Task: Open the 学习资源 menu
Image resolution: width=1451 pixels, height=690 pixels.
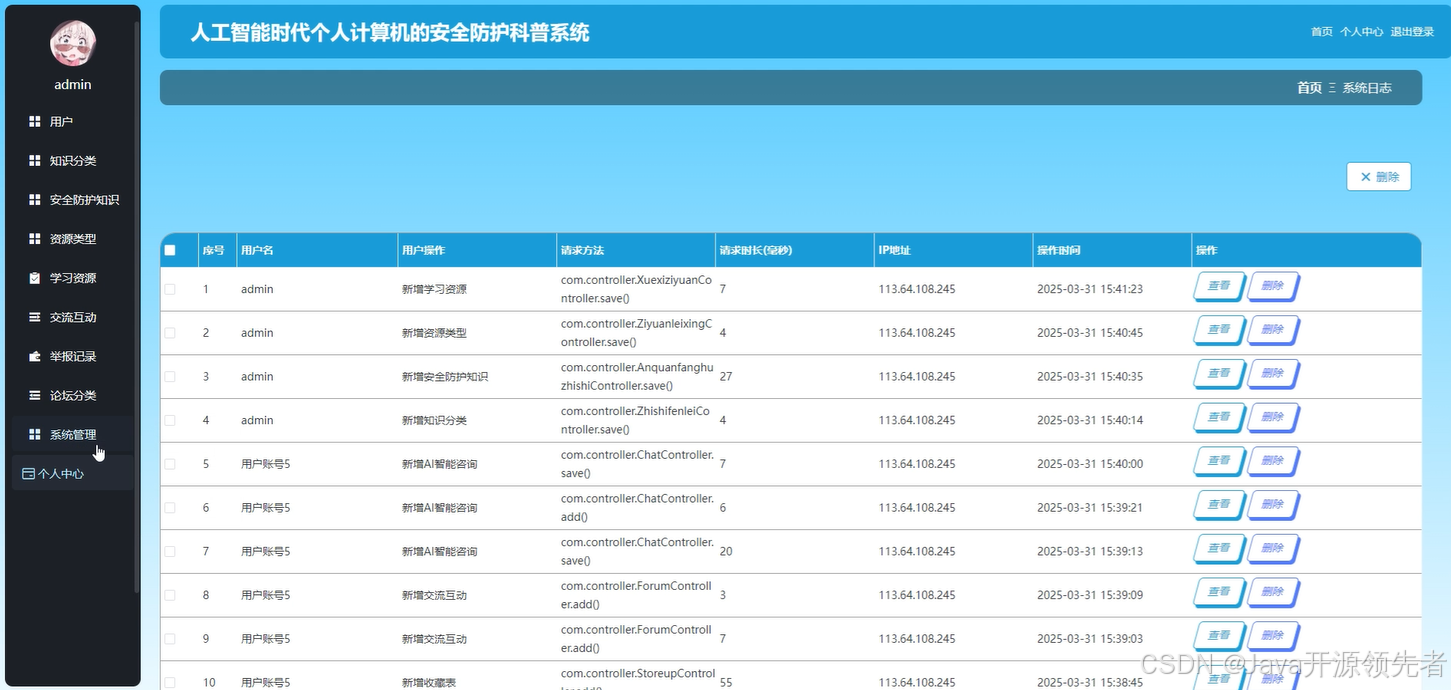Action: tap(72, 278)
